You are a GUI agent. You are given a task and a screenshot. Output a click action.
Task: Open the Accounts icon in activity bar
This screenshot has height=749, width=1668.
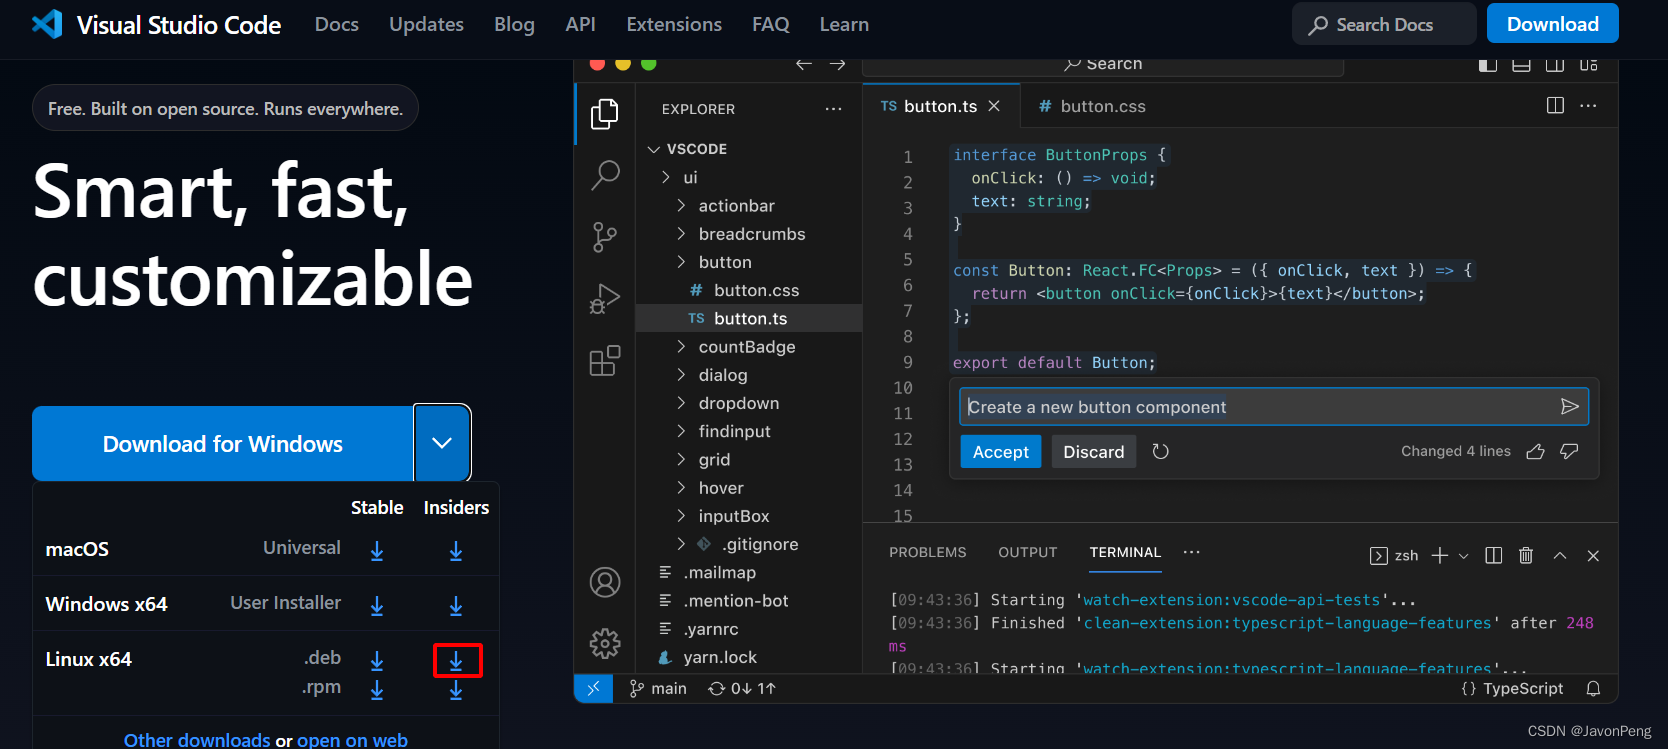click(605, 582)
